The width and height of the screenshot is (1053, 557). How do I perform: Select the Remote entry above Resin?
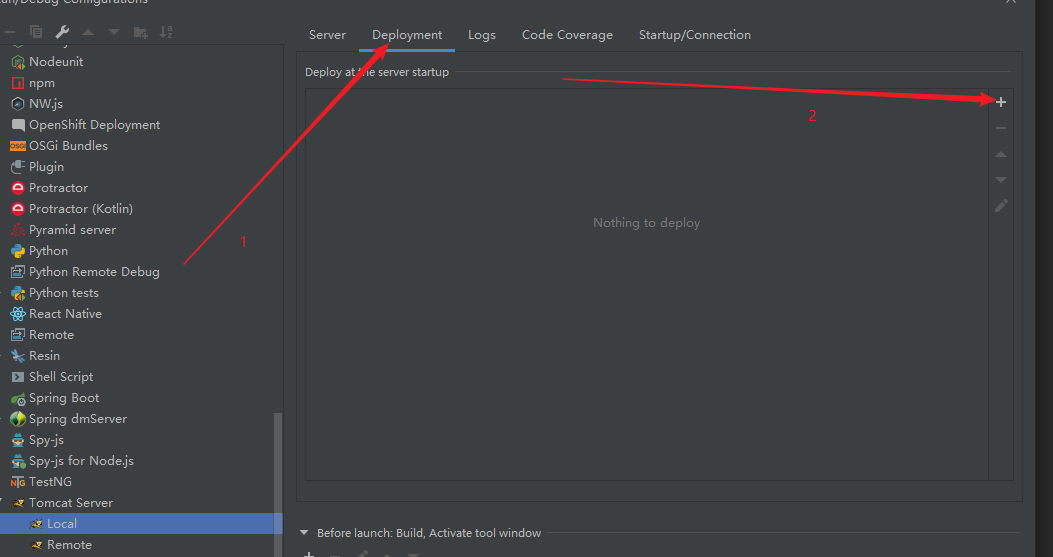click(x=51, y=335)
